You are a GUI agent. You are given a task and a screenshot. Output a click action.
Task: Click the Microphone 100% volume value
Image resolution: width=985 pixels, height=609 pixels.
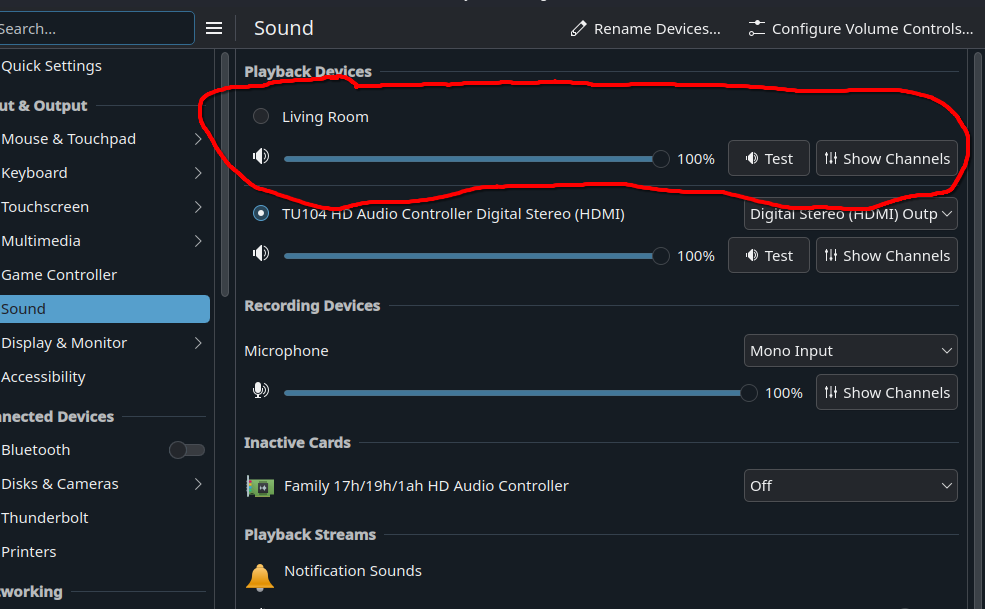tap(784, 393)
